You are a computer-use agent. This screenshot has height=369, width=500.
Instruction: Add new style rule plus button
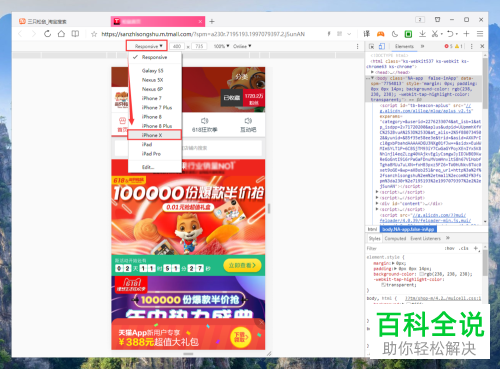click(x=476, y=248)
